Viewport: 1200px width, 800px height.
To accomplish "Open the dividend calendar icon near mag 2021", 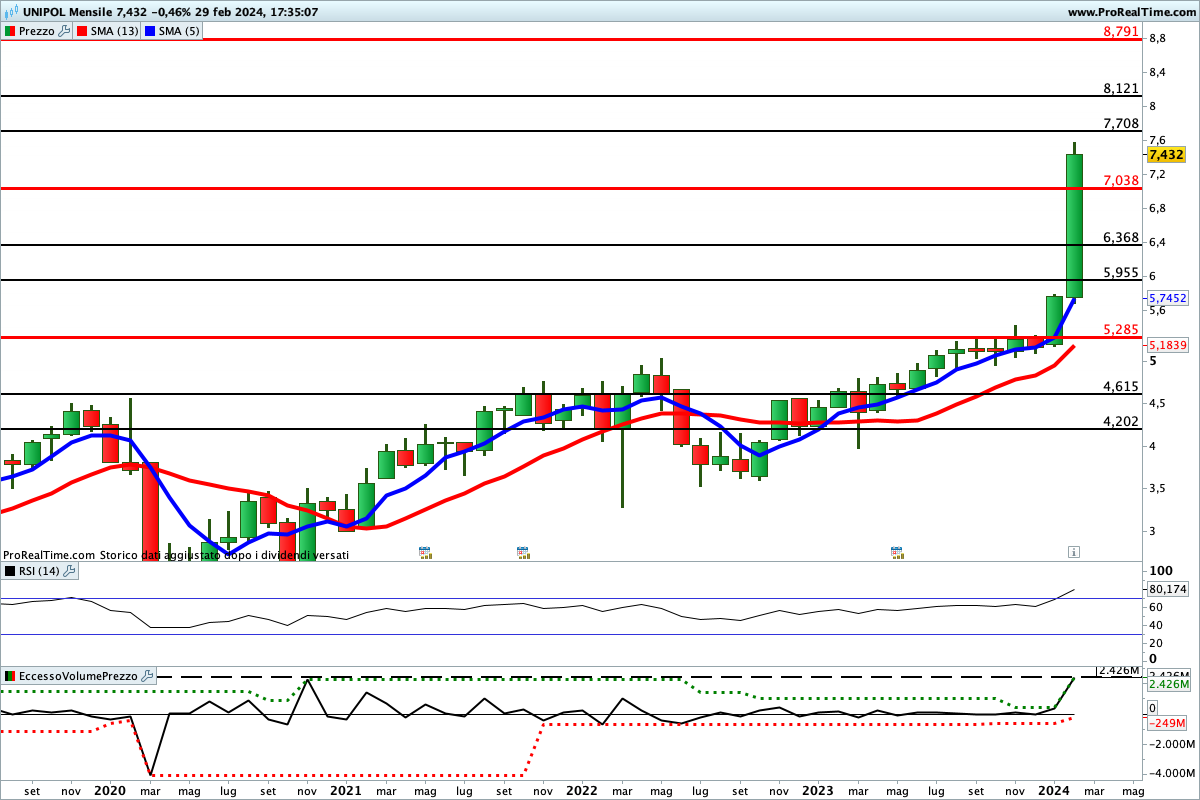I will pyautogui.click(x=424, y=551).
